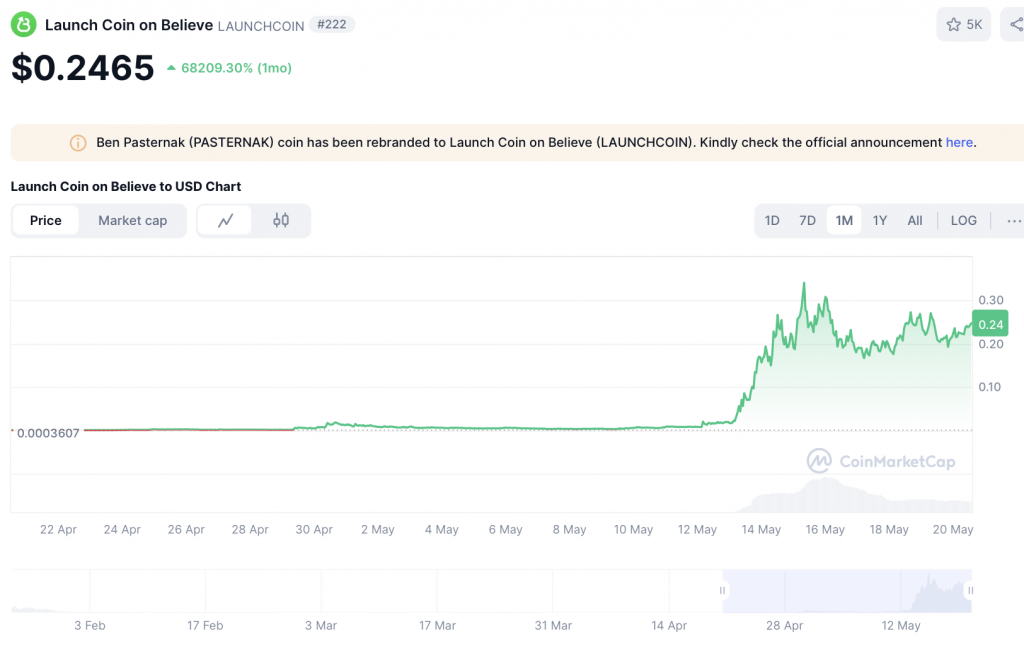Image resolution: width=1024 pixels, height=646 pixels.
Task: Click the LAUNCHCOIN ticker text
Action: 261,26
